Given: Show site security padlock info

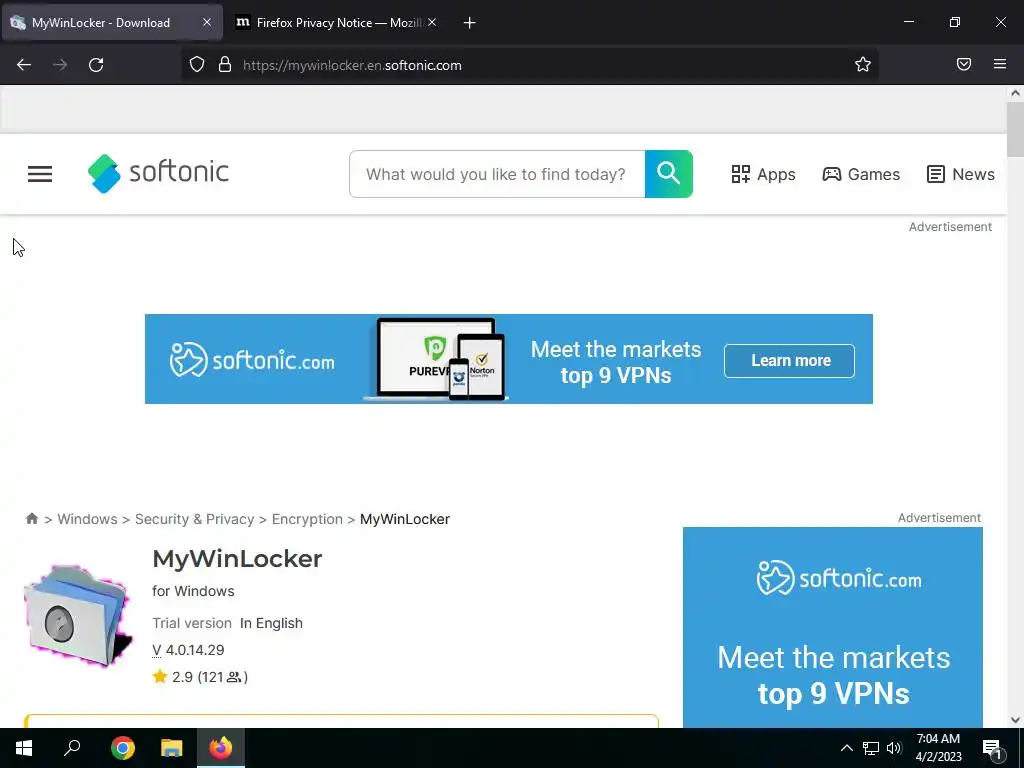Looking at the screenshot, I should tap(225, 64).
